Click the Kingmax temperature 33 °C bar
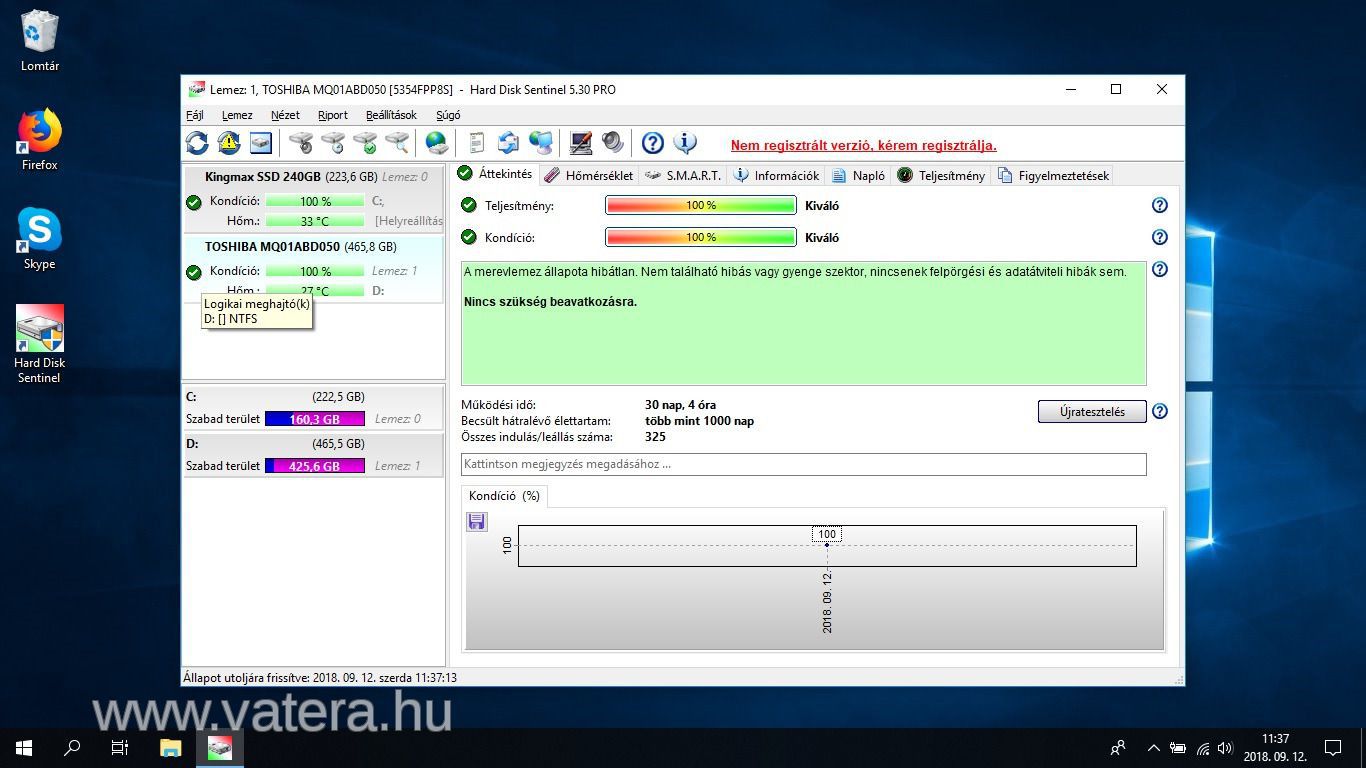Image resolution: width=1366 pixels, height=768 pixels. point(315,221)
